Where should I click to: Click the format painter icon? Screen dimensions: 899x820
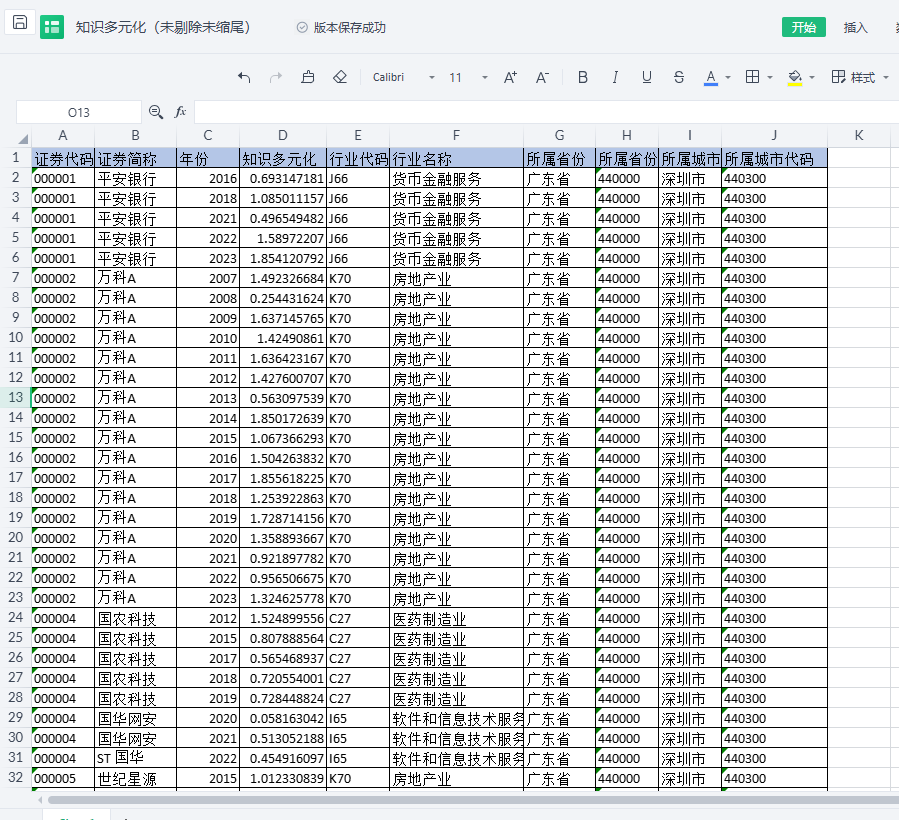click(x=308, y=78)
